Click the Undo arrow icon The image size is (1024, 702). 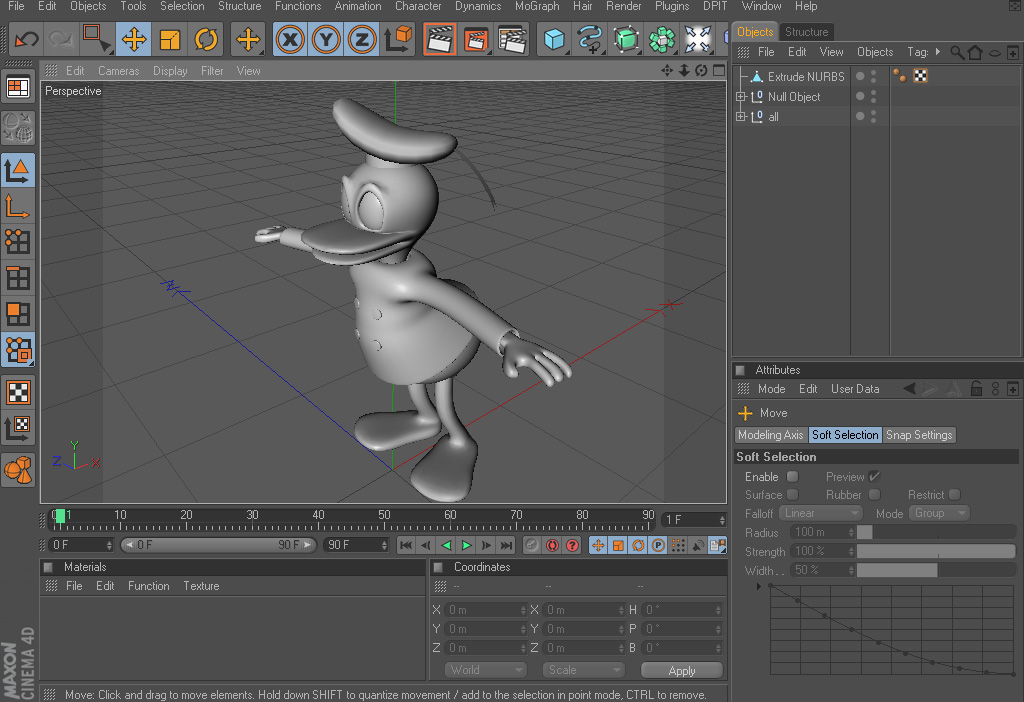point(27,40)
